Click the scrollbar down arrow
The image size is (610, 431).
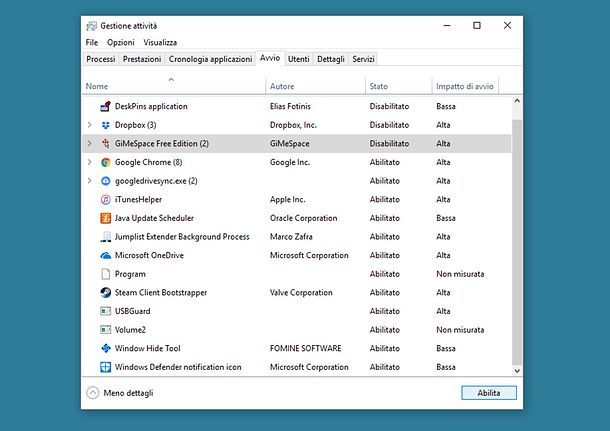(x=517, y=371)
